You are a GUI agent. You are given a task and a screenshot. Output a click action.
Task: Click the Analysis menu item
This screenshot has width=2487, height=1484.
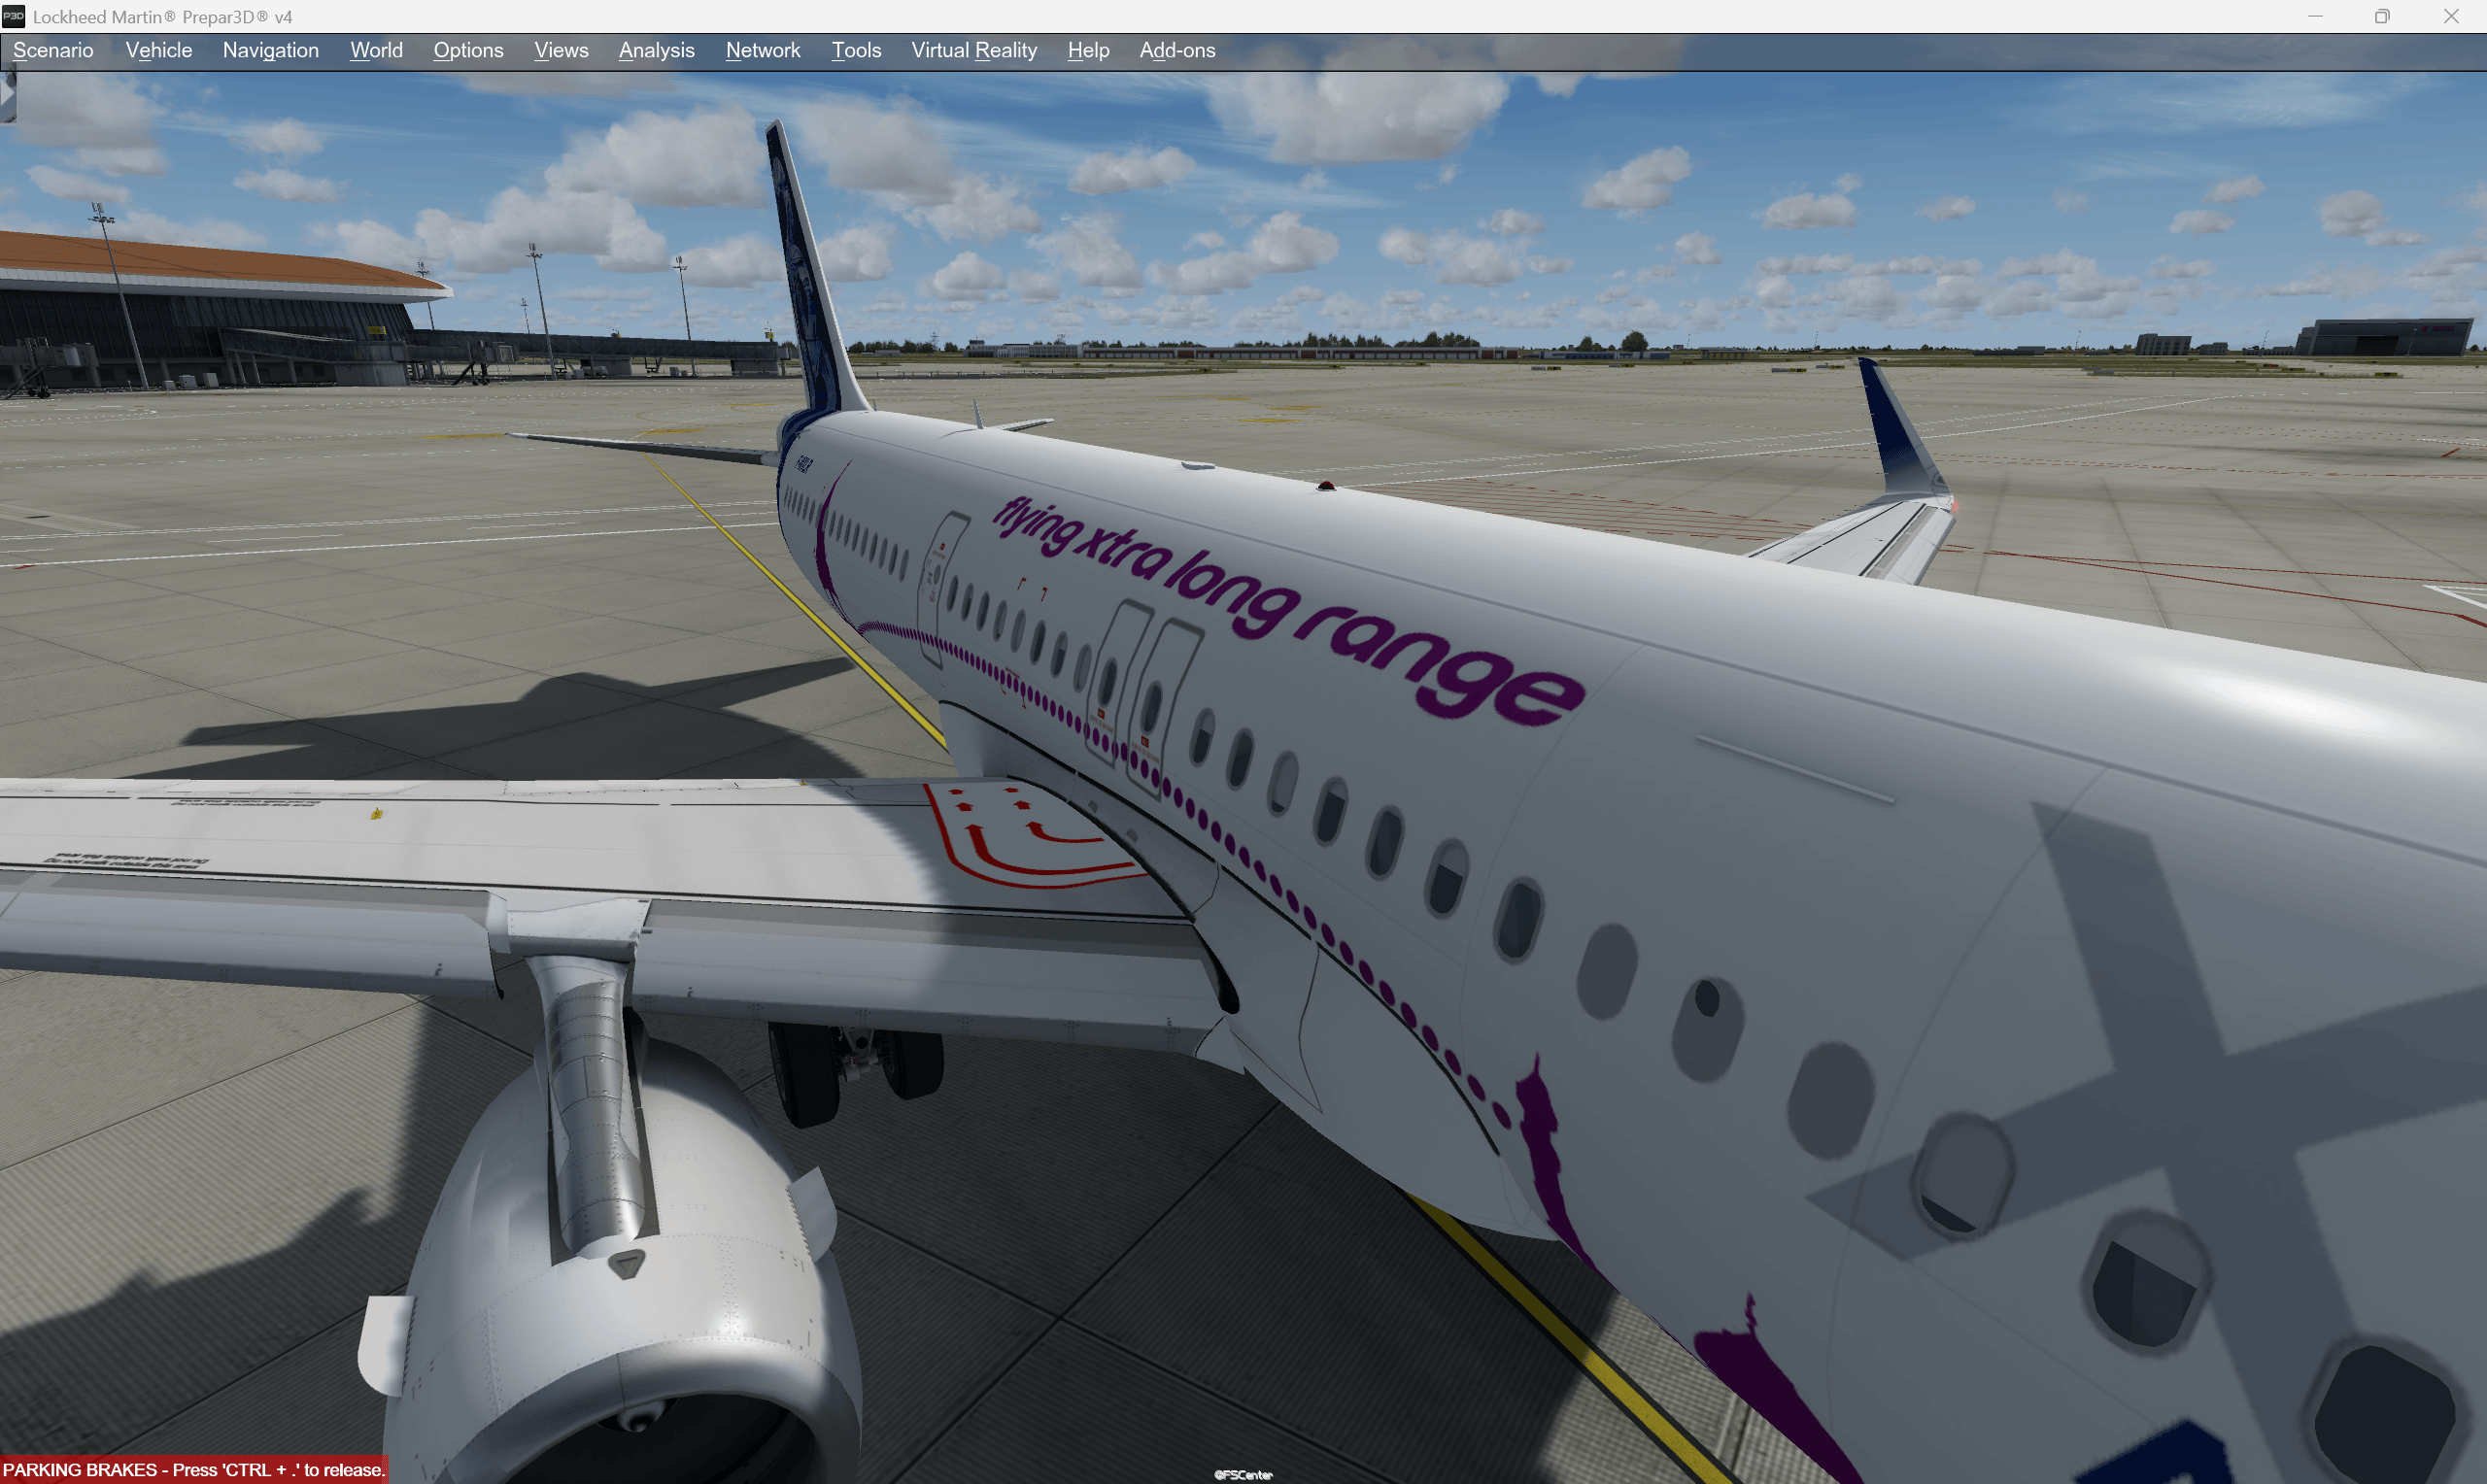point(654,50)
